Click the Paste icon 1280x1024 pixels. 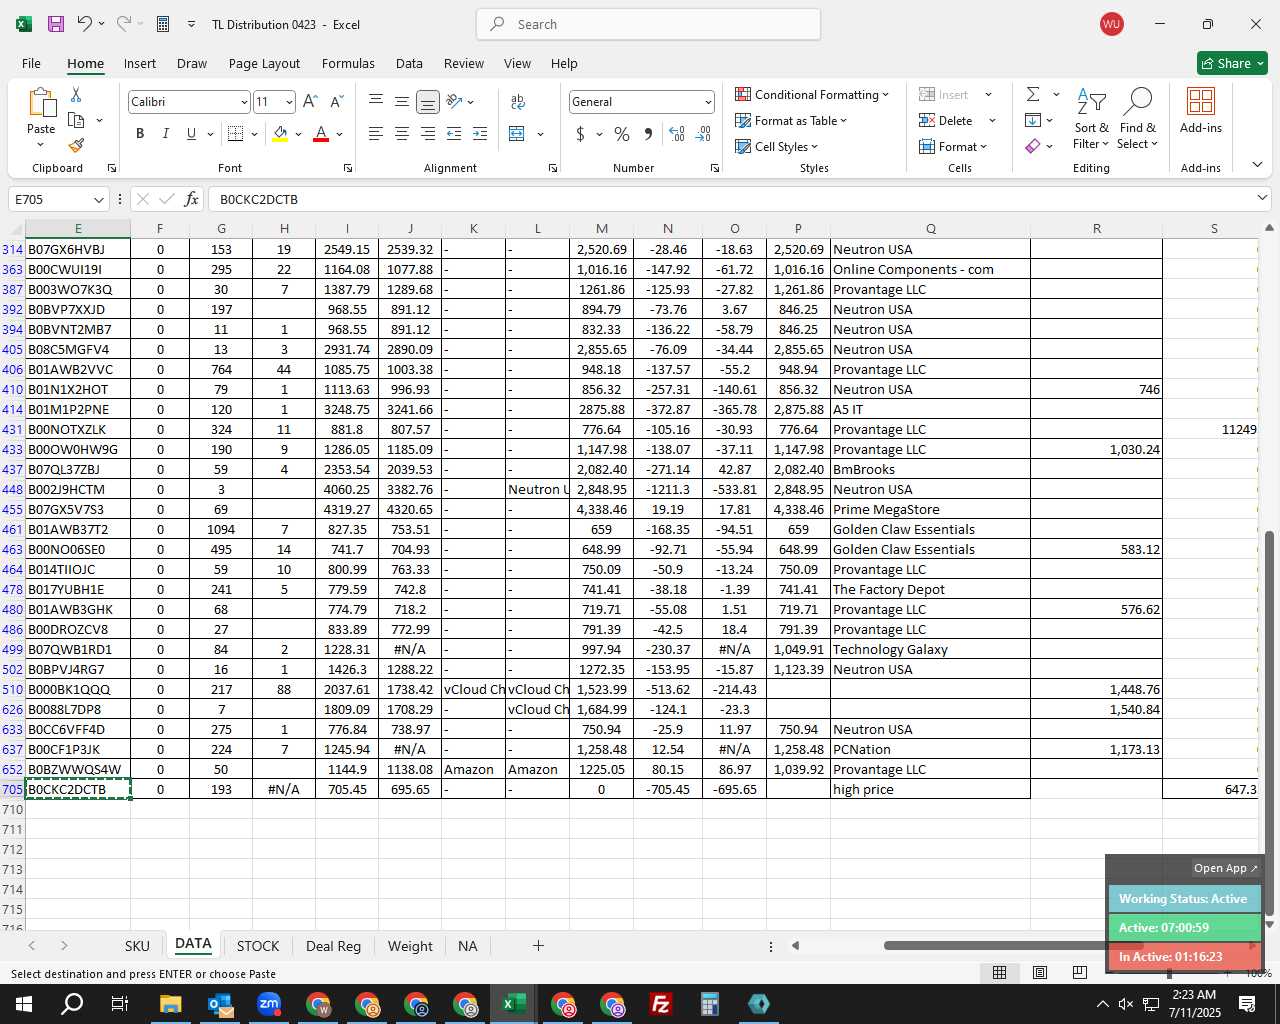point(41,103)
